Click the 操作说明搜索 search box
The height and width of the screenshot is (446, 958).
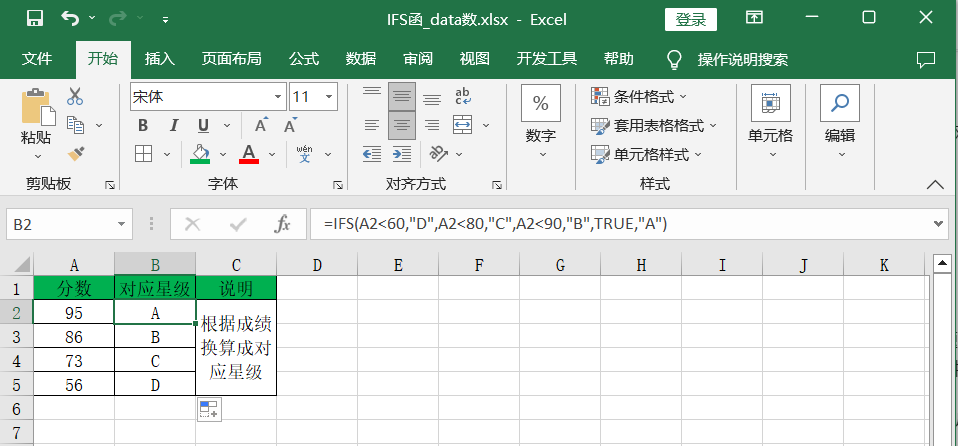[x=742, y=59]
